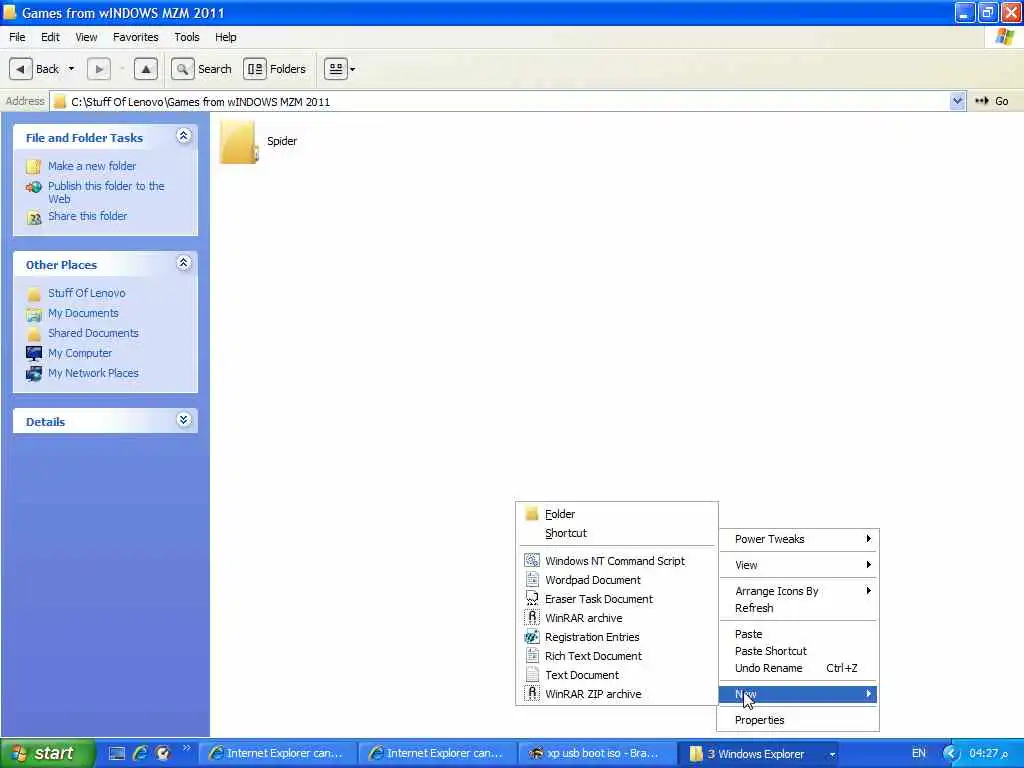Screen dimensions: 1024x768
Task: Open the Views toolbar icon
Action: [x=336, y=69]
